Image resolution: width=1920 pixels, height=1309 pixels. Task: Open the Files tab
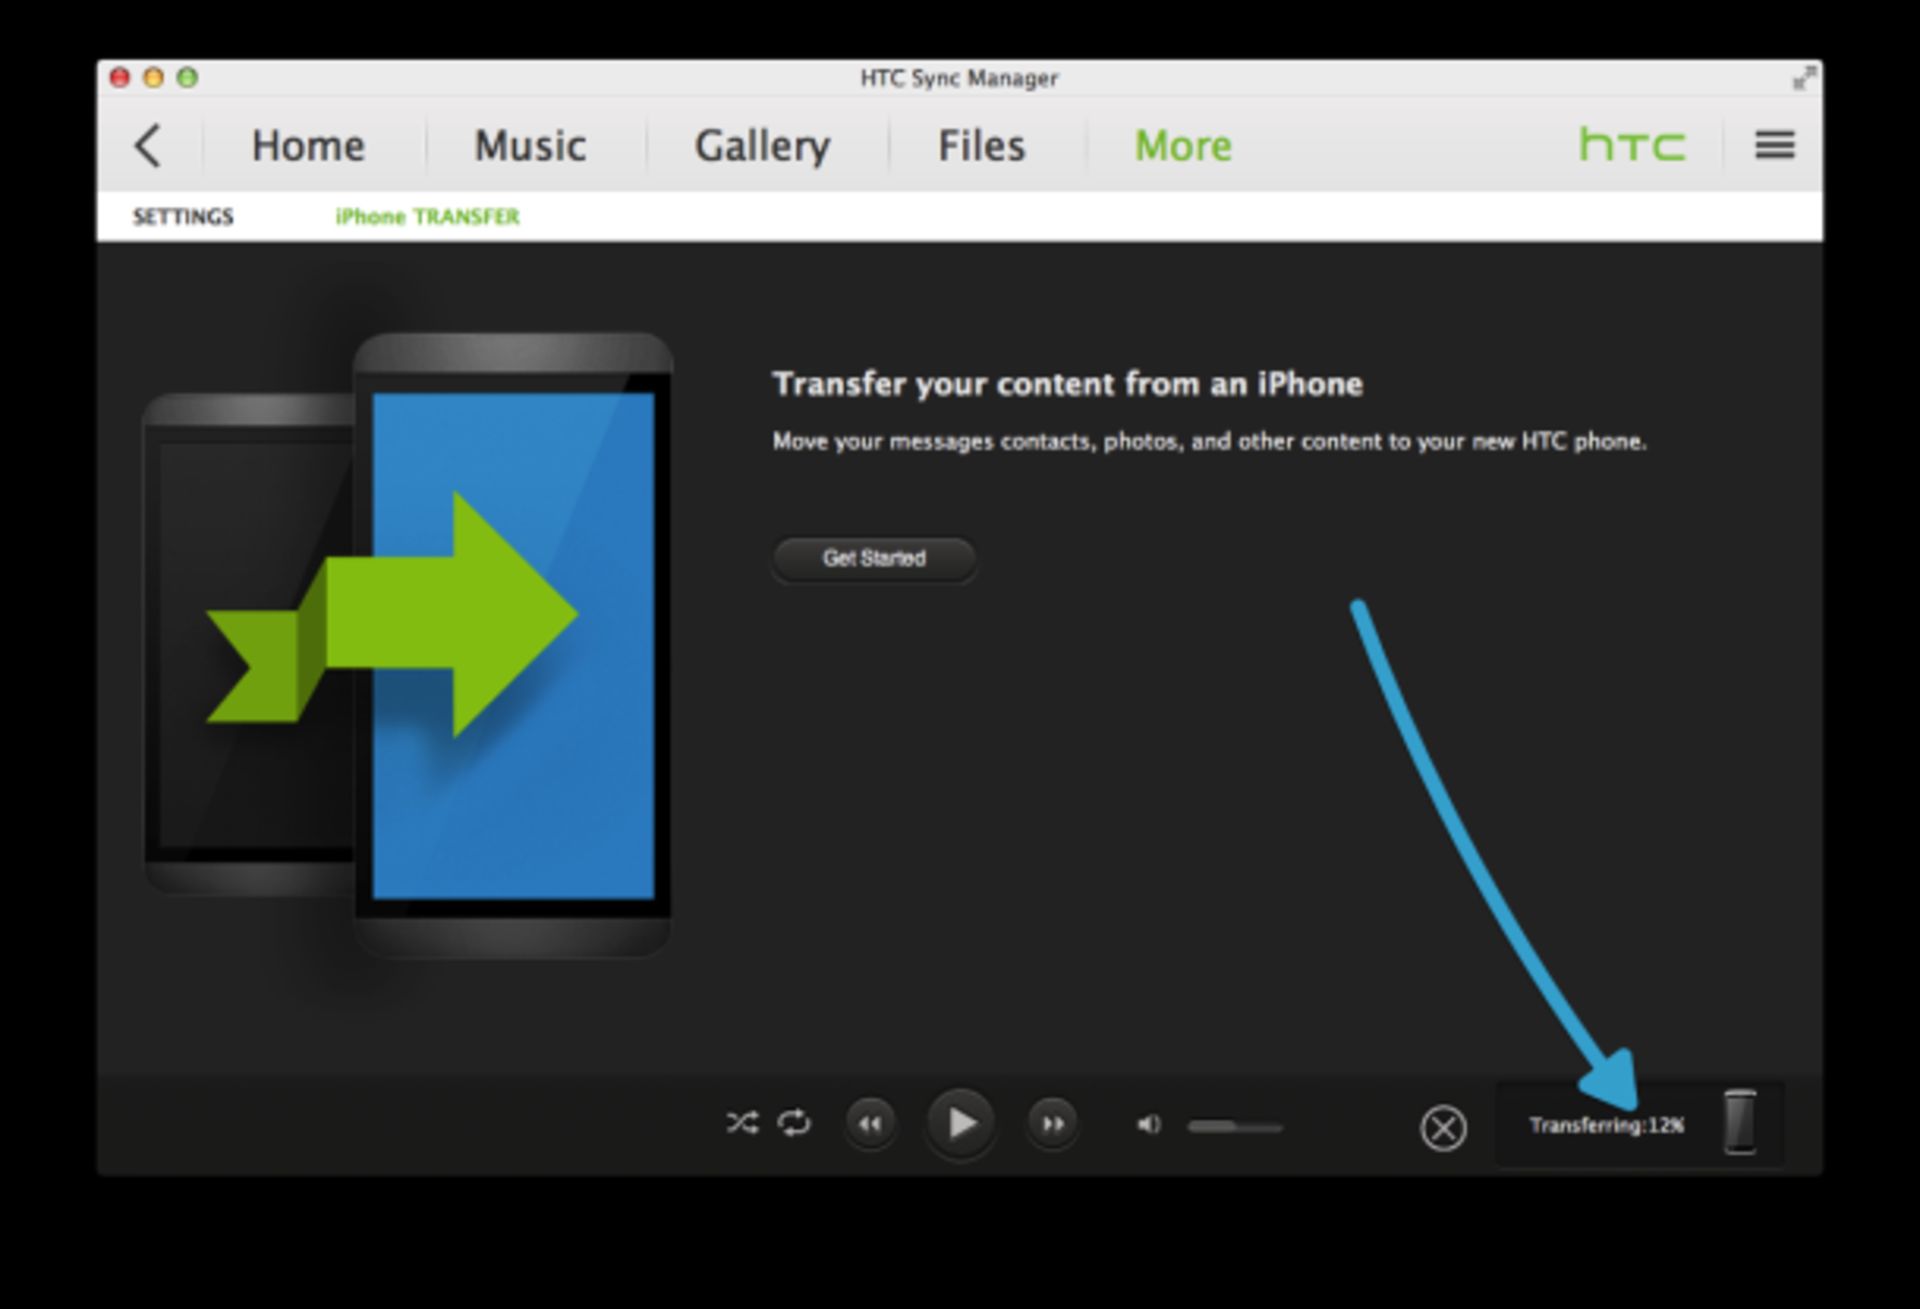click(x=981, y=146)
